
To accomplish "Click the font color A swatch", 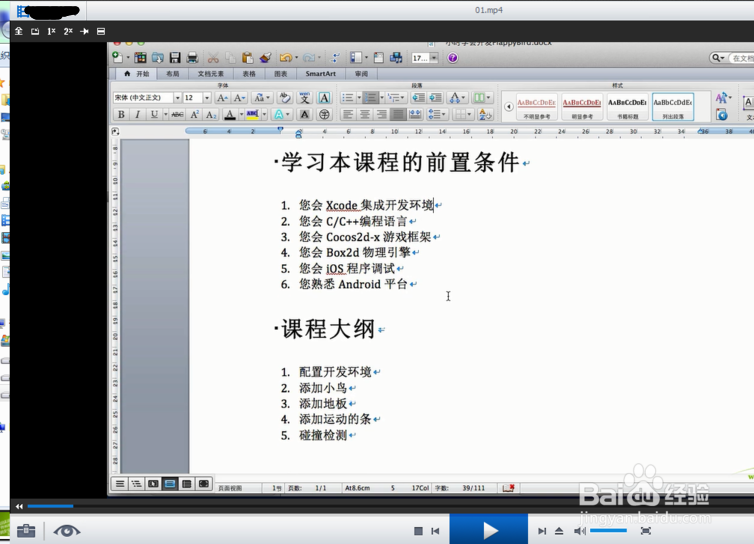I will [x=230, y=114].
